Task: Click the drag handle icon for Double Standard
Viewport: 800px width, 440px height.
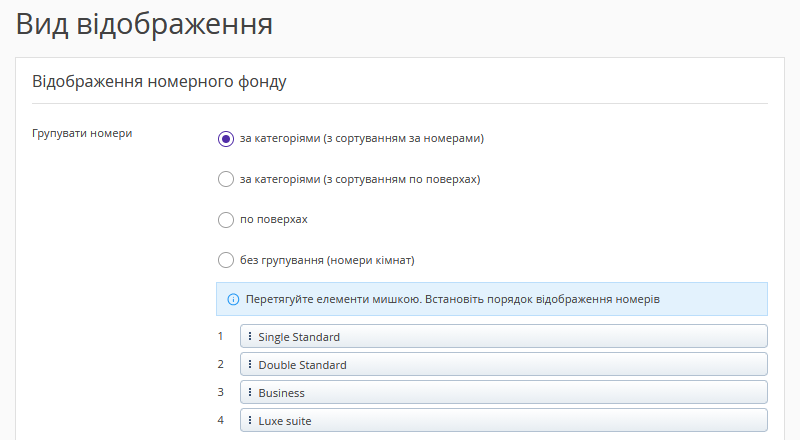Action: pyautogui.click(x=250, y=364)
